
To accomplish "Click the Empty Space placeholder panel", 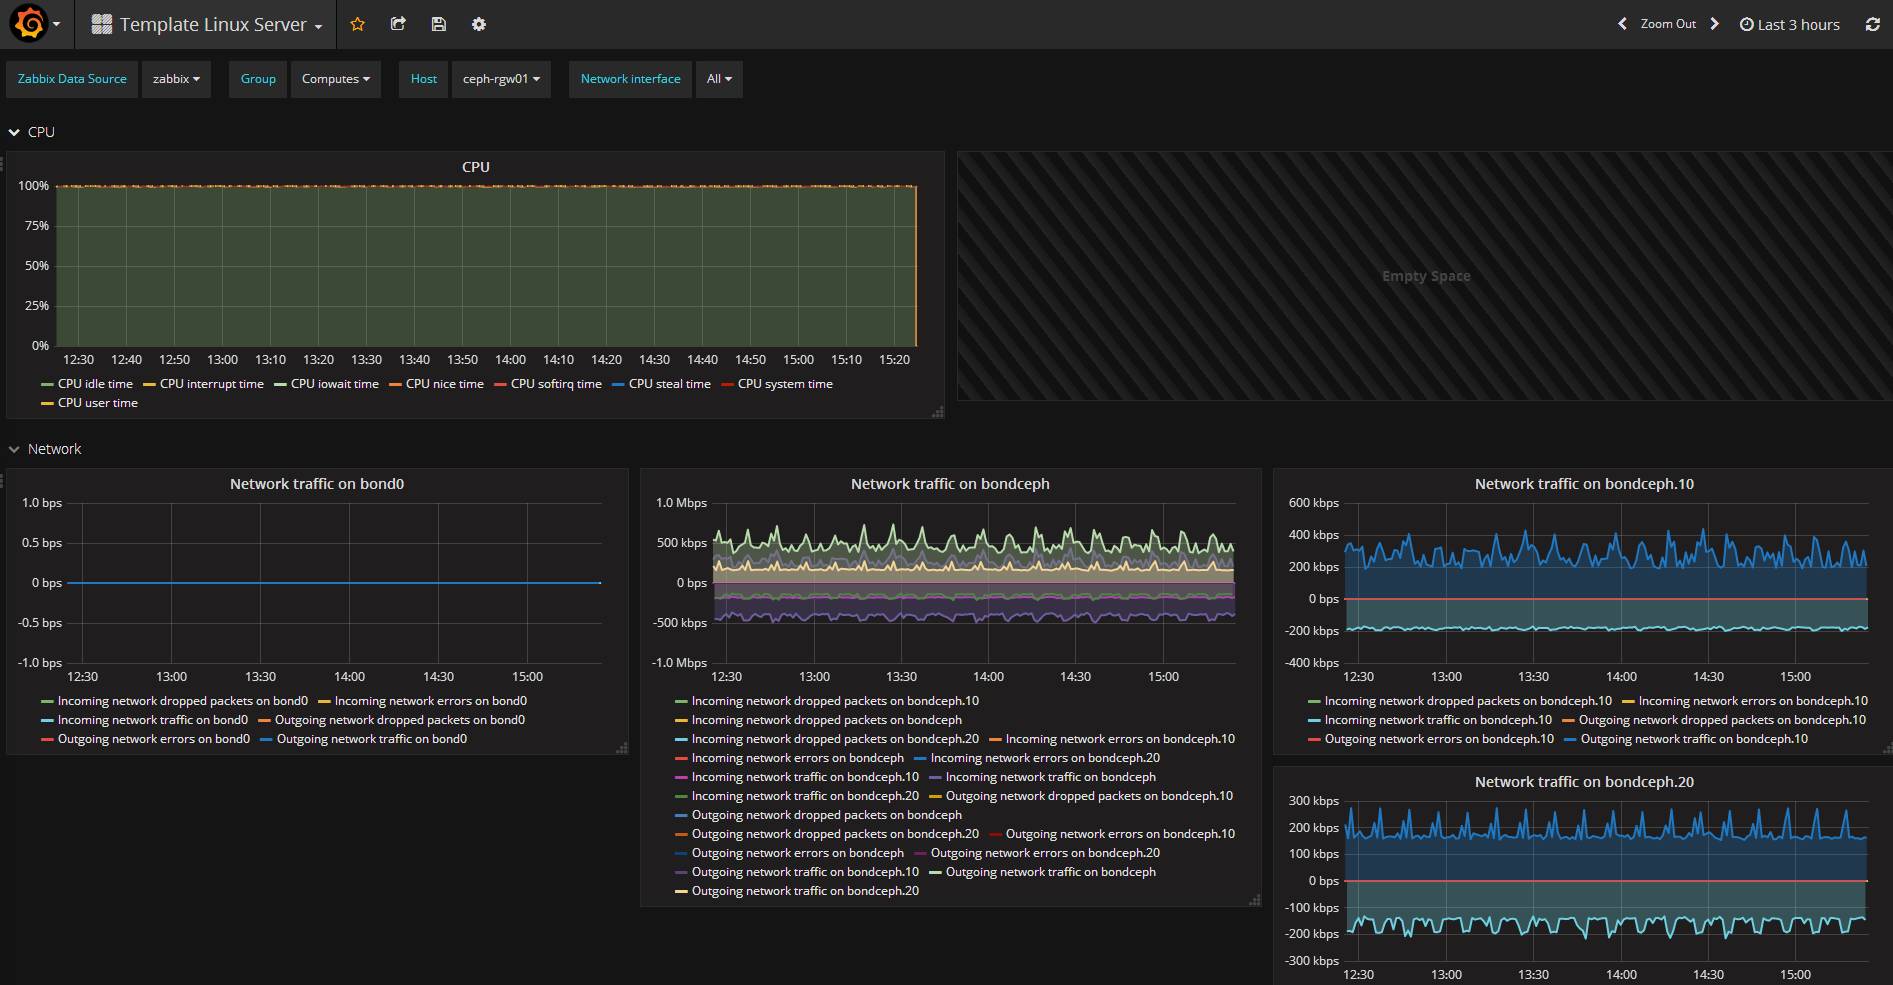I will coord(1425,276).
